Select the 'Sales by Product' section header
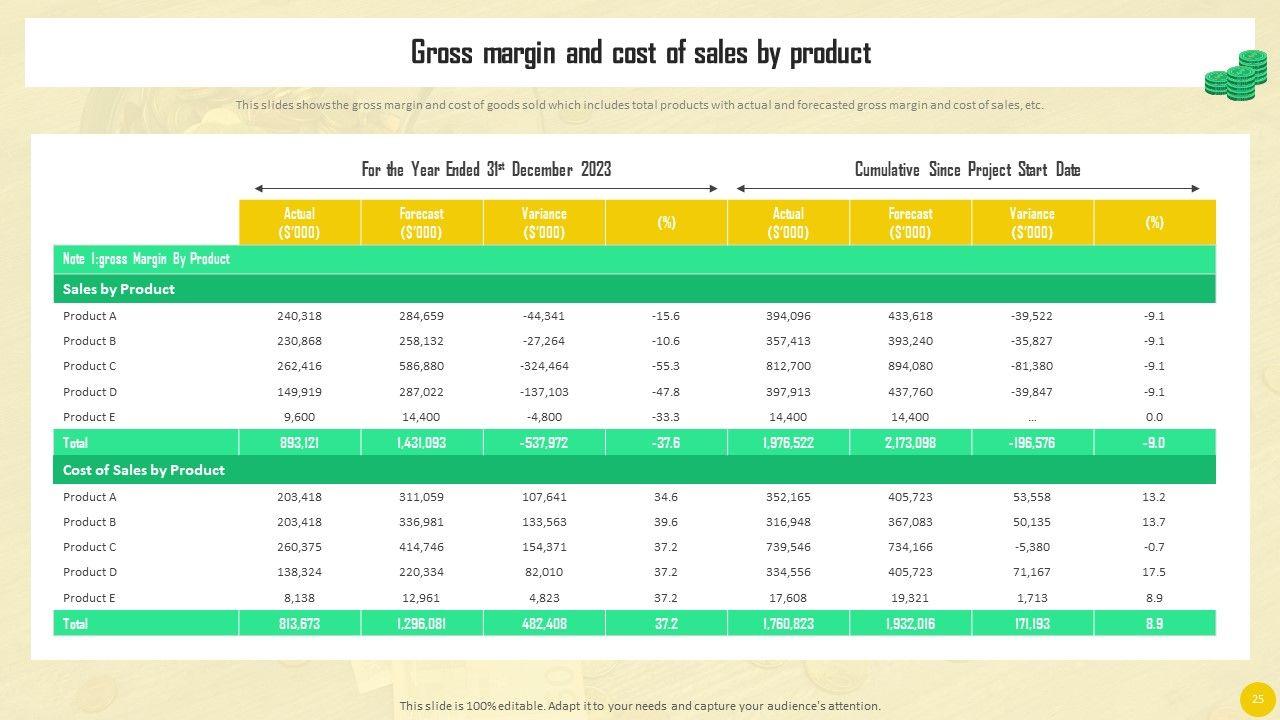The height and width of the screenshot is (720, 1280). 634,289
